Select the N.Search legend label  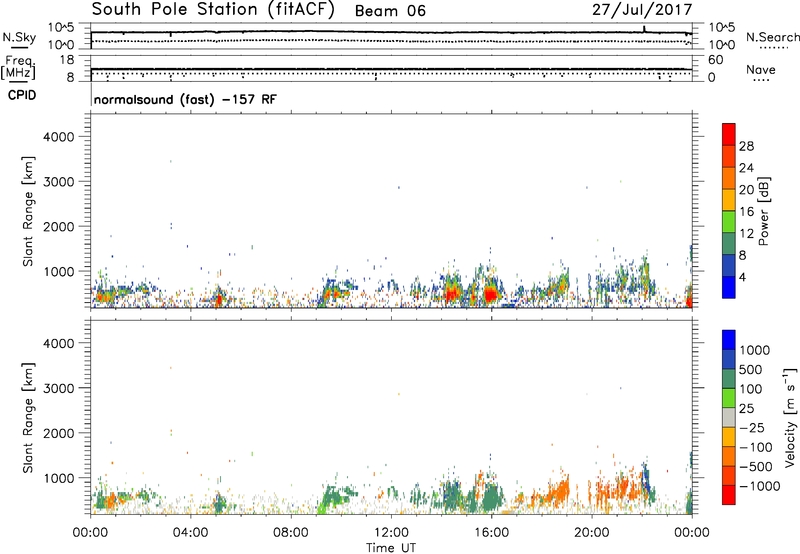[x=773, y=37]
